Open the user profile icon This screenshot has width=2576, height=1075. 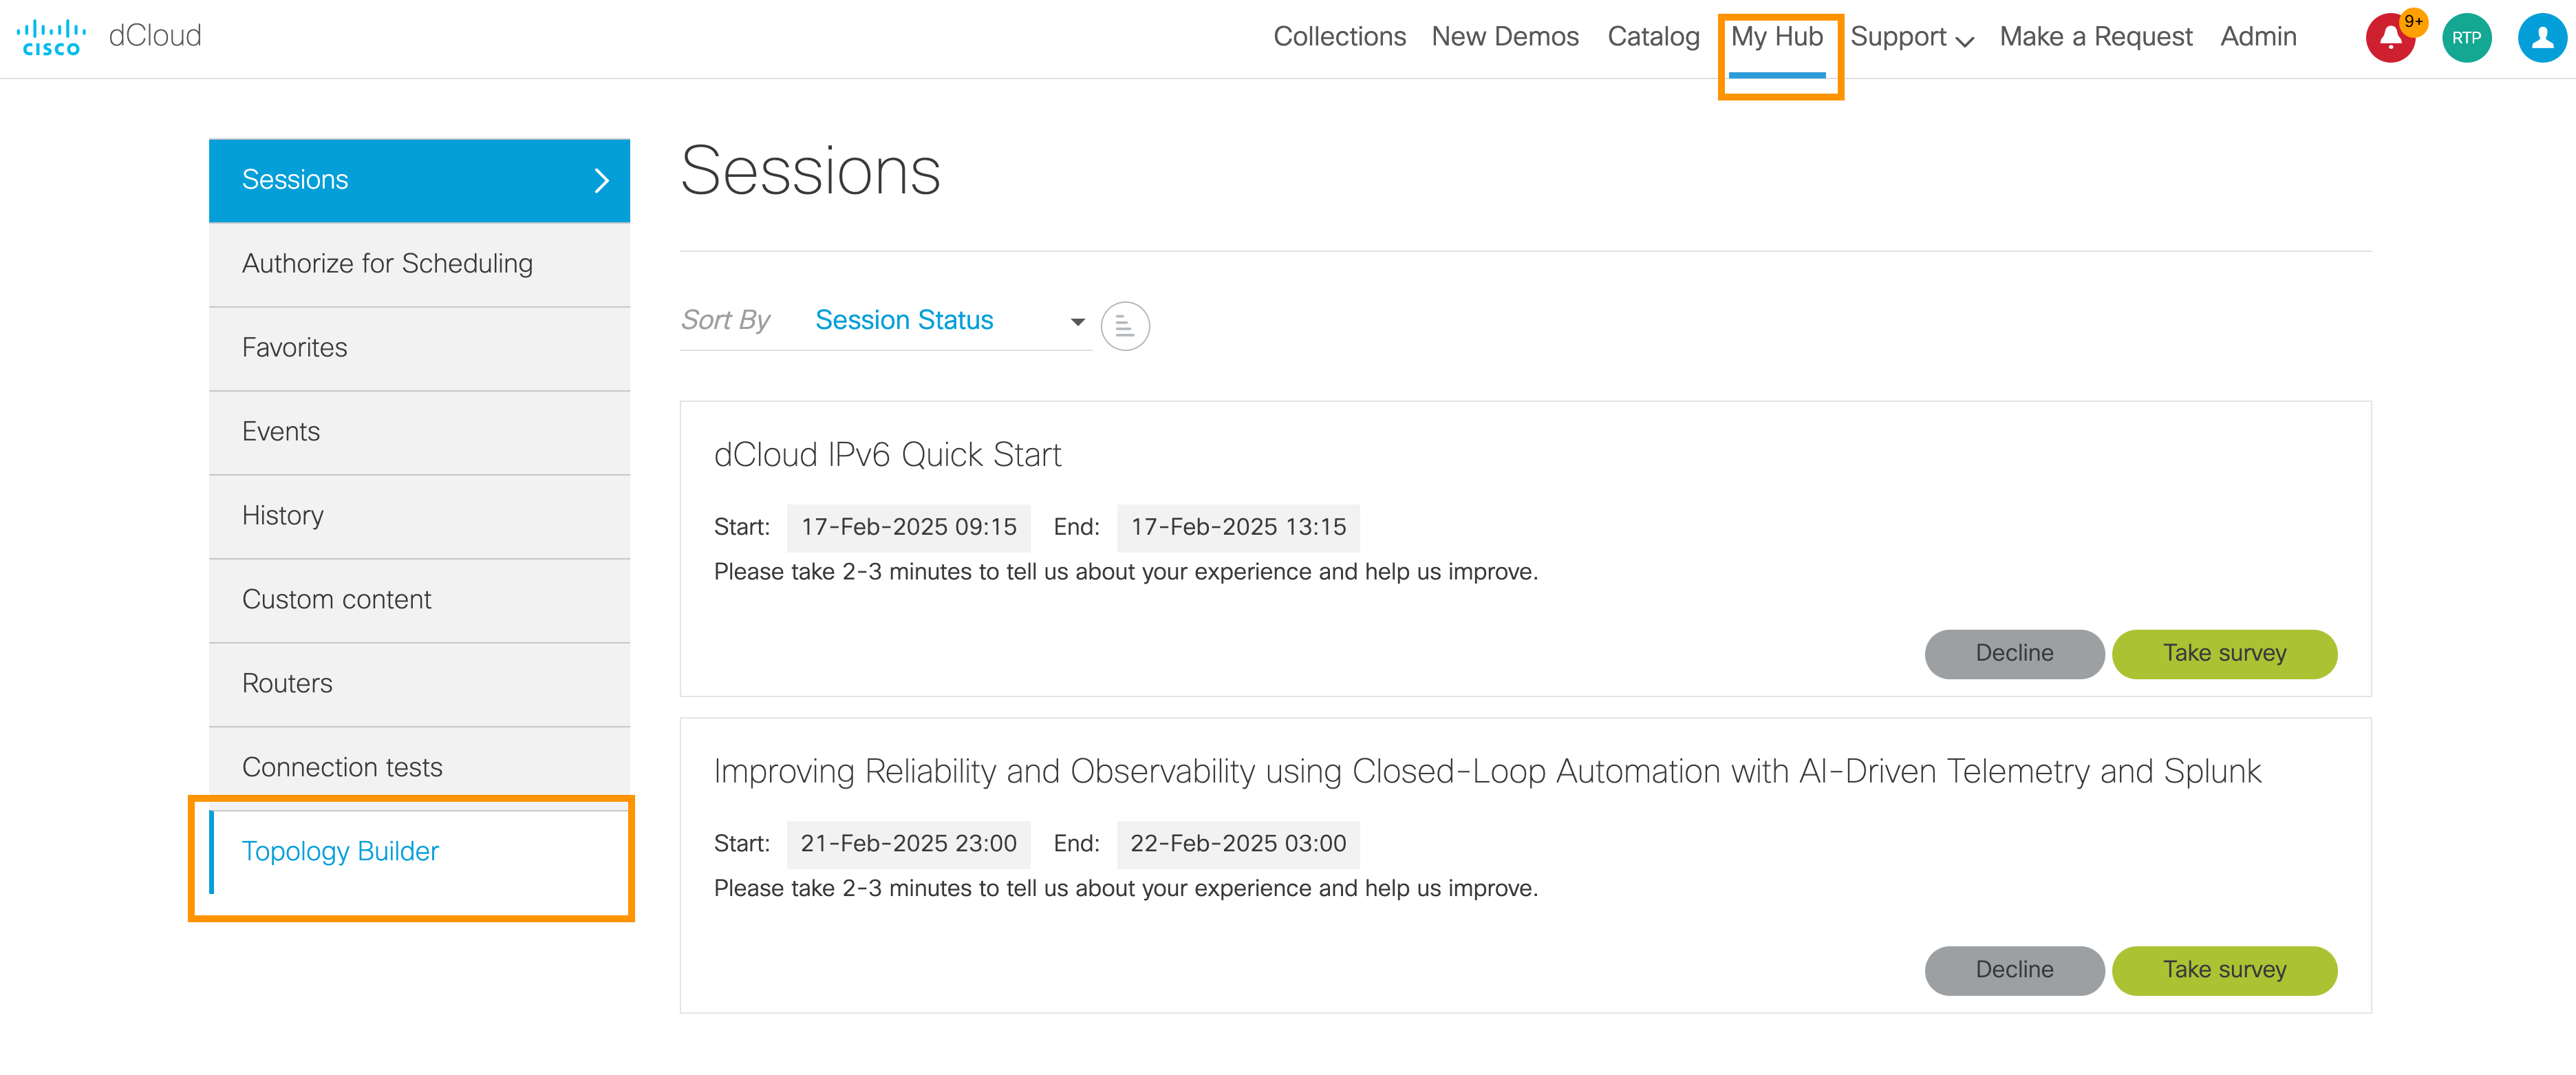[x=2542, y=38]
